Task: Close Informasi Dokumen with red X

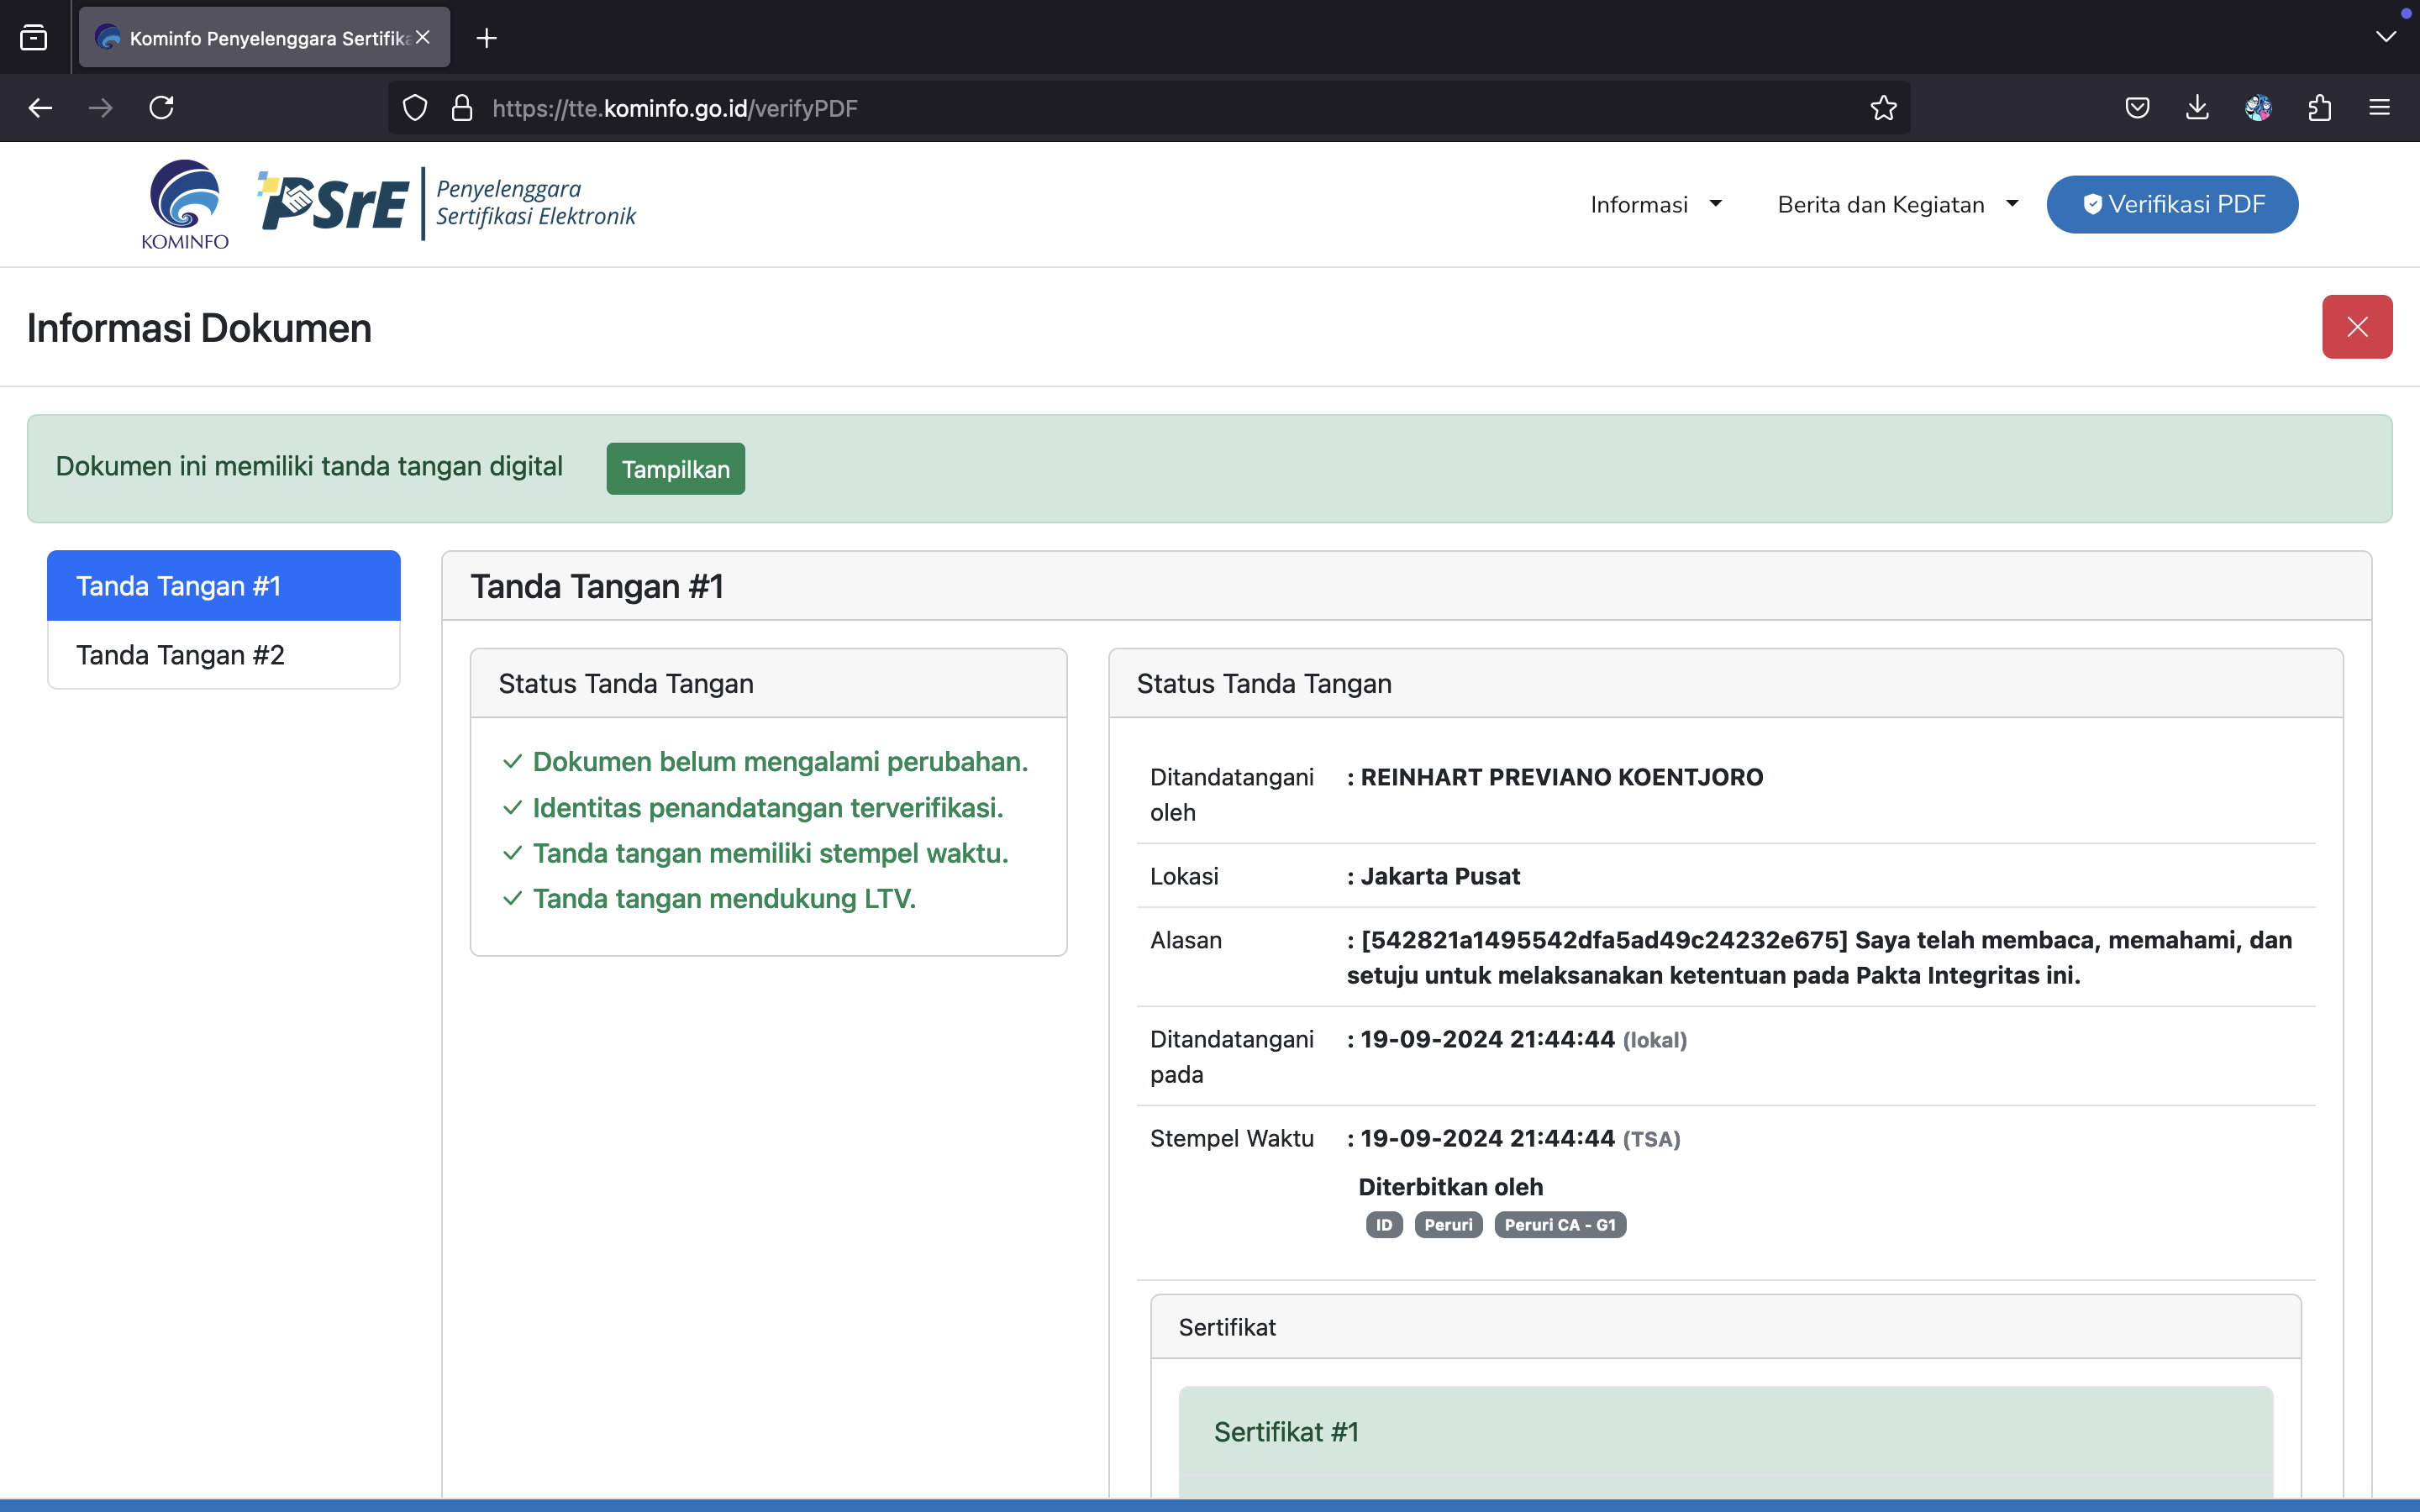Action: point(2356,327)
